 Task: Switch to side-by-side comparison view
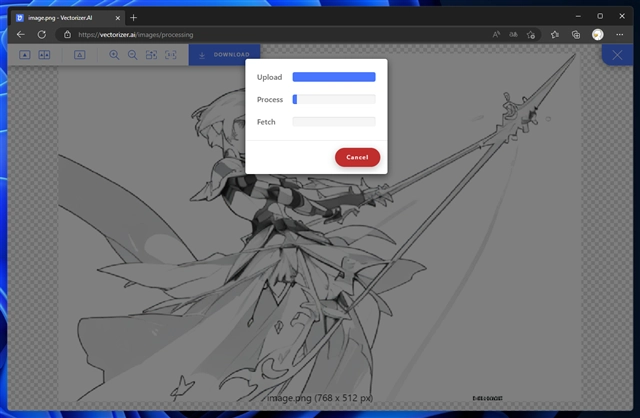[x=44, y=55]
